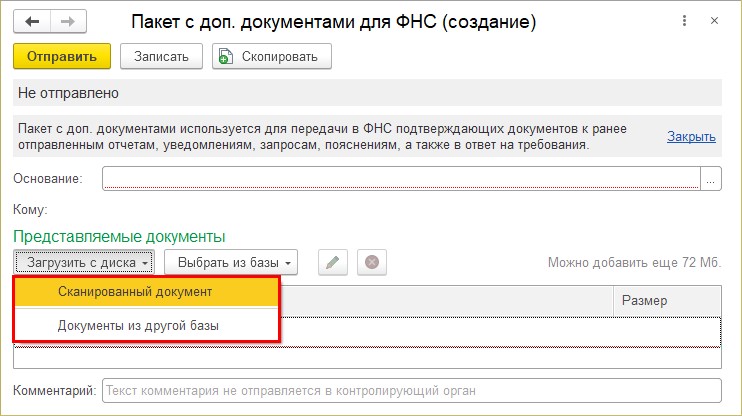Click the Можно добавить еще 72 Мб. text
The image size is (742, 416).
(x=635, y=262)
